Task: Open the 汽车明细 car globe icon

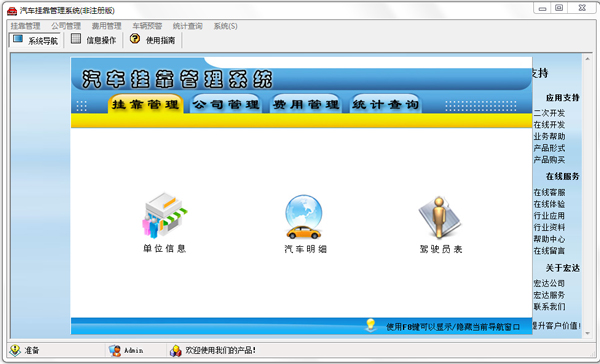Action: (x=304, y=217)
